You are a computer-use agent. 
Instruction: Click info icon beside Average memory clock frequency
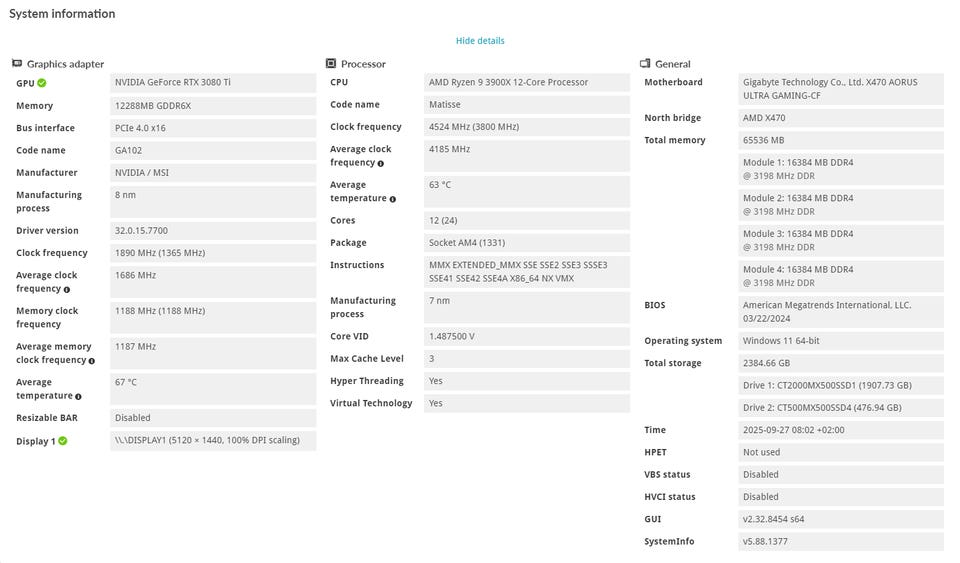click(x=91, y=361)
